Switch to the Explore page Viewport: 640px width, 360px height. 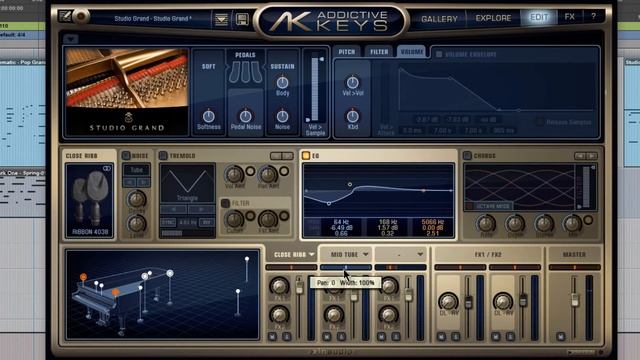point(493,18)
